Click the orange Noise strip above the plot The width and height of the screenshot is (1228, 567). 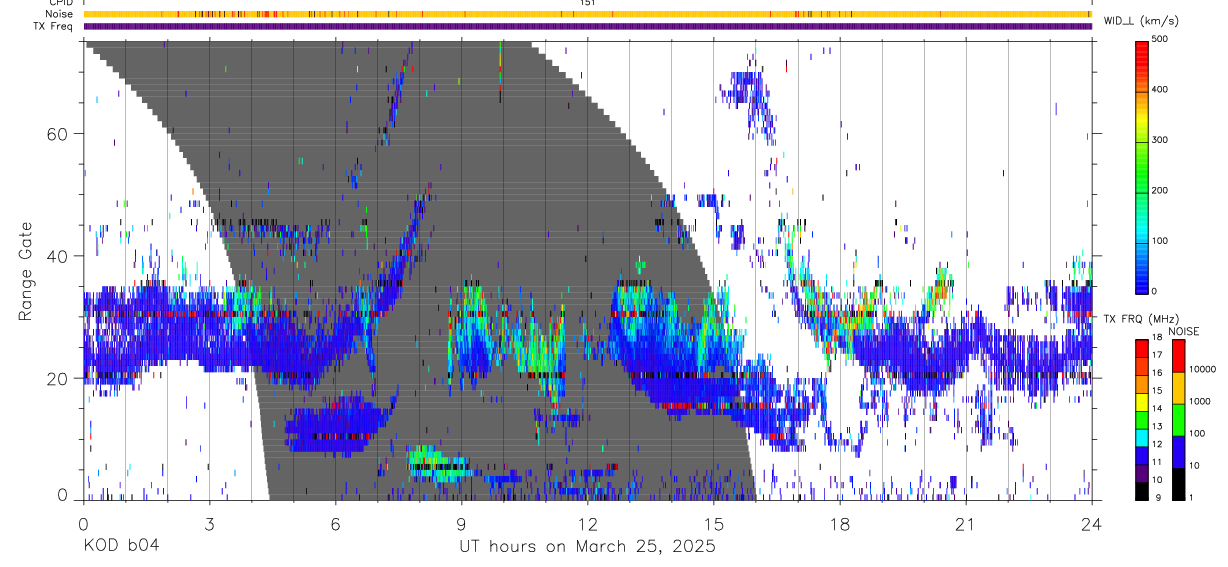(587, 14)
